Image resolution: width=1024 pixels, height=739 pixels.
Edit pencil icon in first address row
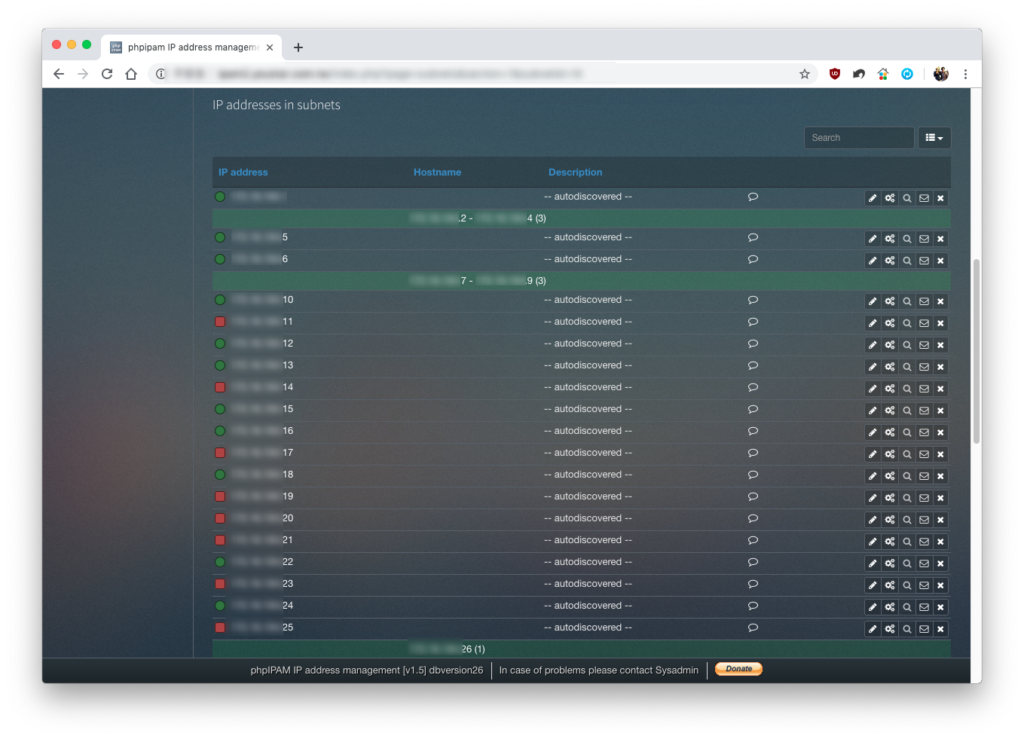click(x=872, y=198)
